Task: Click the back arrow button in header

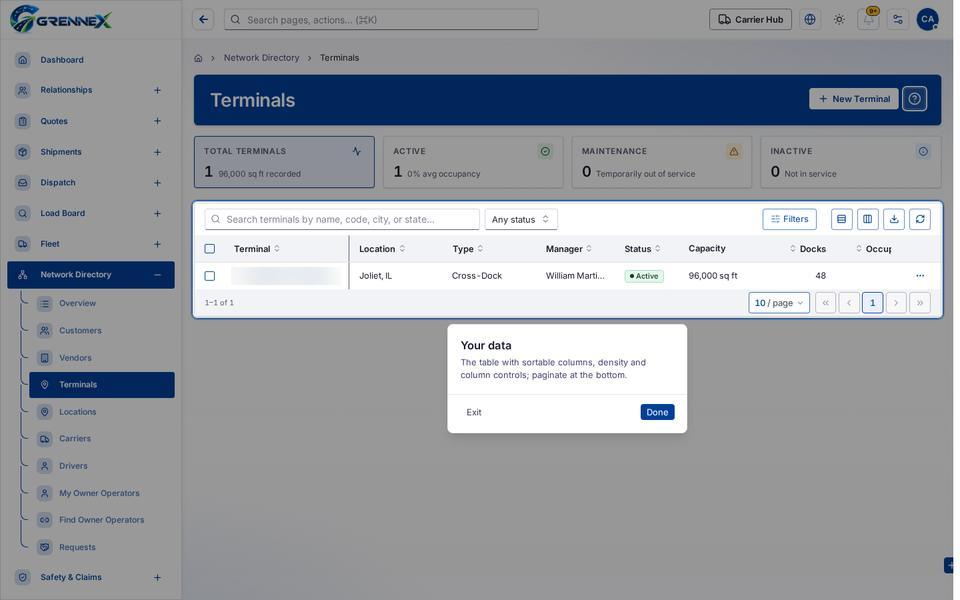Action: [203, 20]
